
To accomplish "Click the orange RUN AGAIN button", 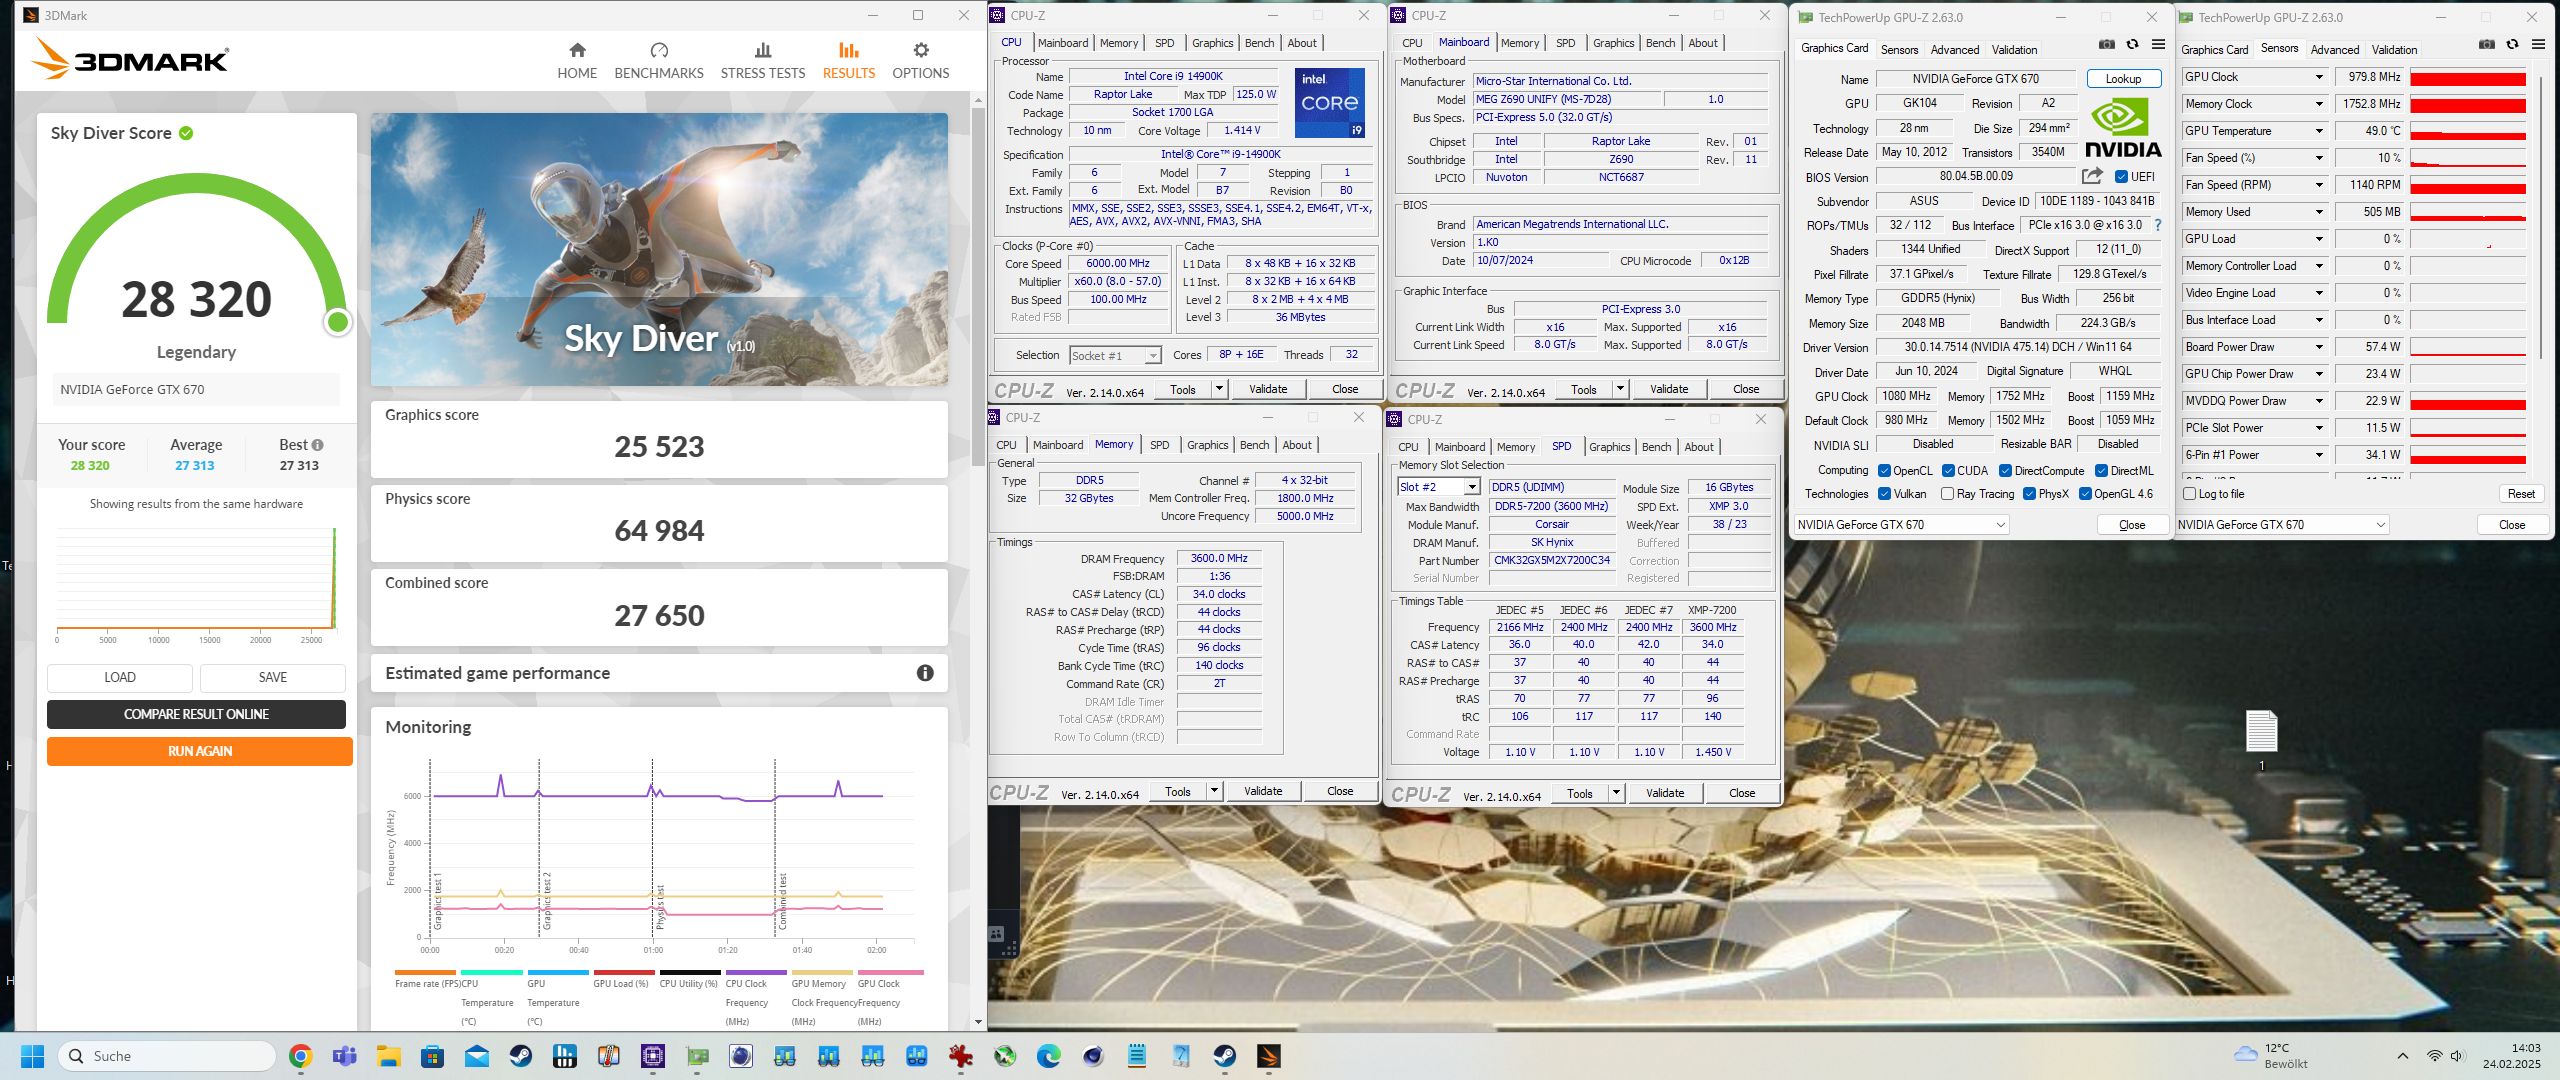I will tap(200, 751).
